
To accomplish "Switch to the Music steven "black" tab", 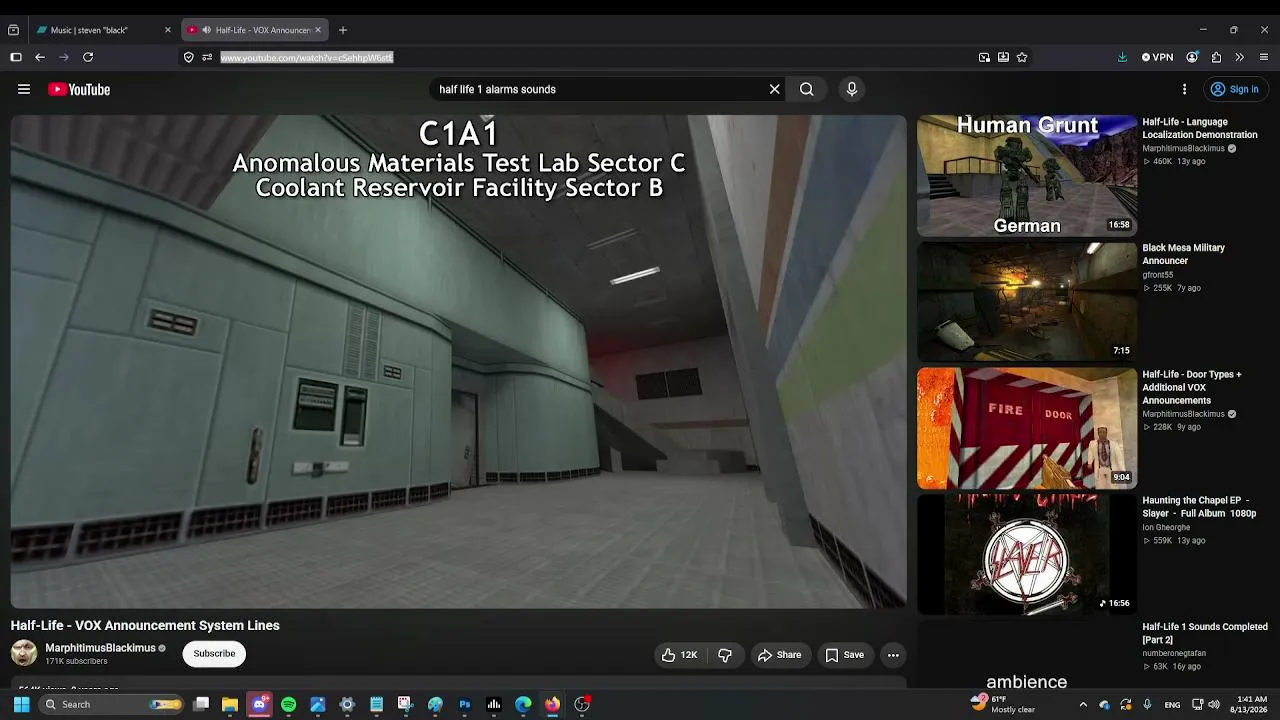I will click(x=103, y=30).
